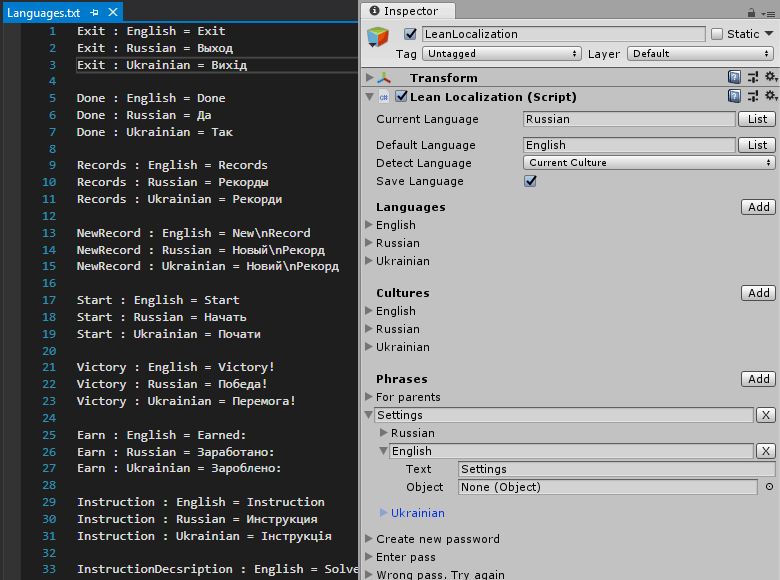This screenshot has width=780, height=580.
Task: Toggle the Save Language checkbox
Action: pyautogui.click(x=530, y=181)
